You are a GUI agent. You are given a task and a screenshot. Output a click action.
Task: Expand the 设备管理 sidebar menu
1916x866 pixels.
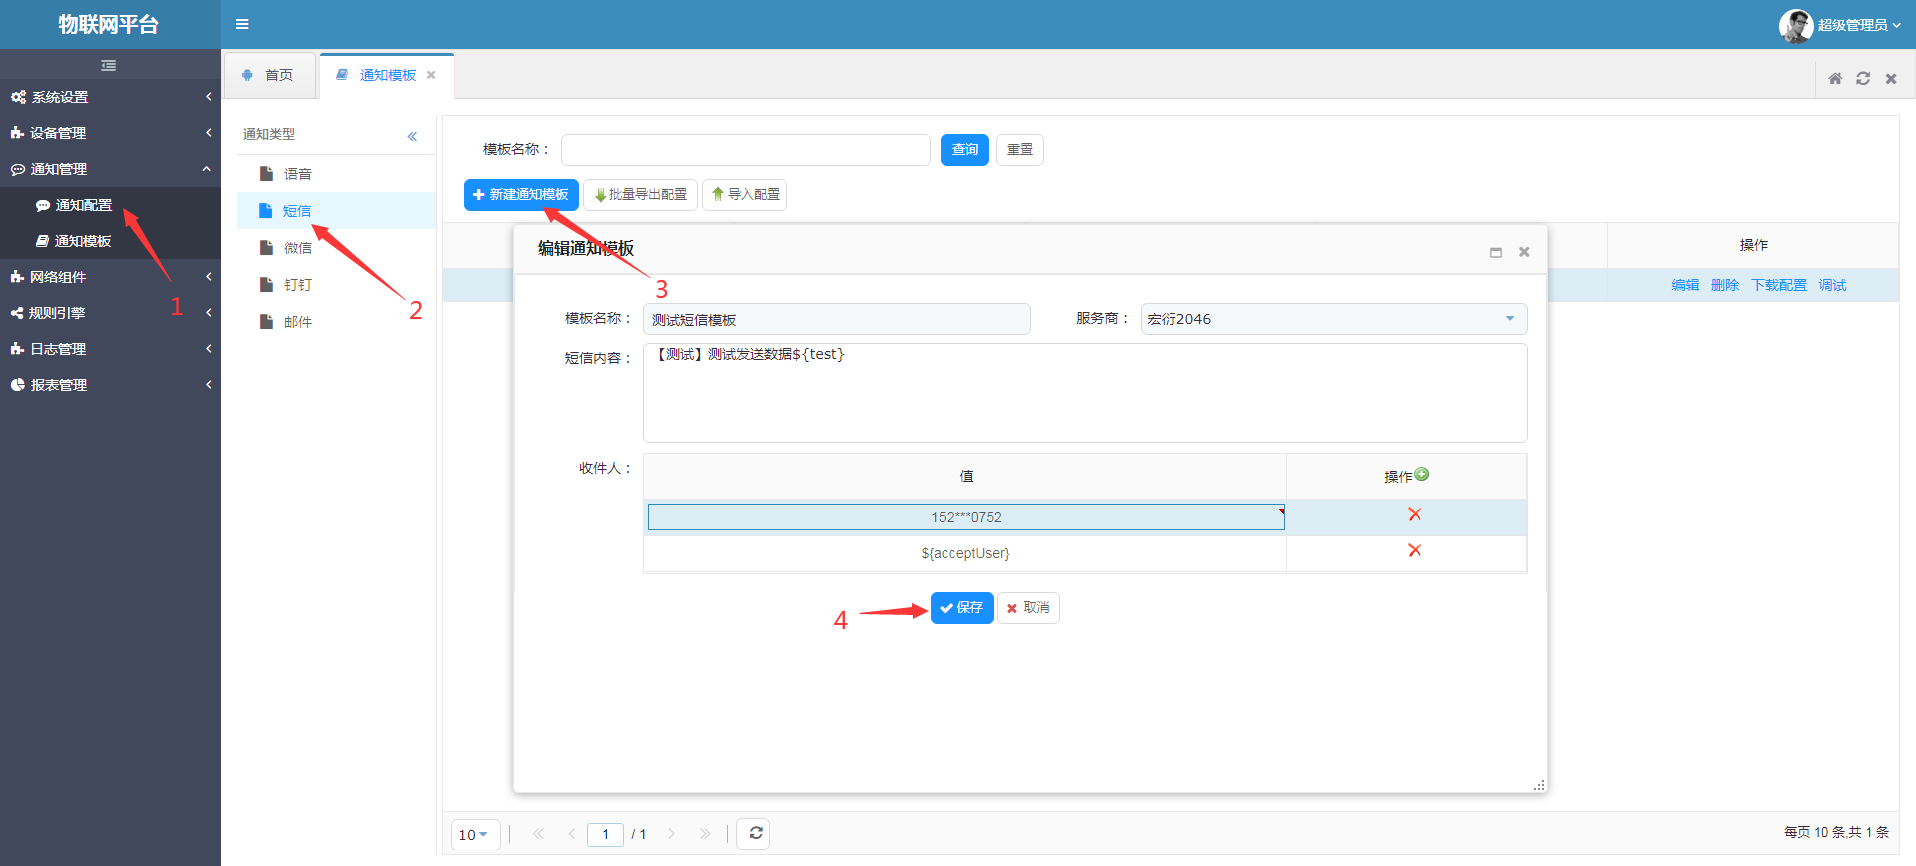pyautogui.click(x=110, y=133)
